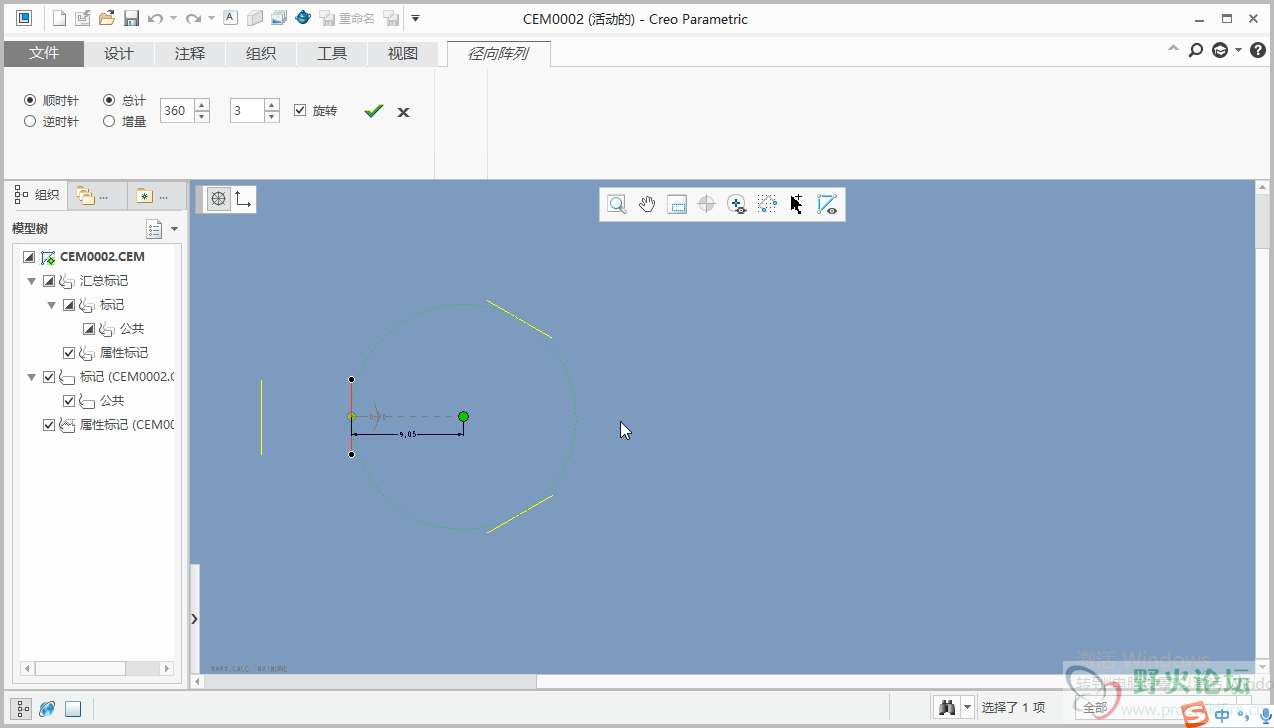Select the zoom magnifier tool in graphics toolbar

(x=617, y=204)
